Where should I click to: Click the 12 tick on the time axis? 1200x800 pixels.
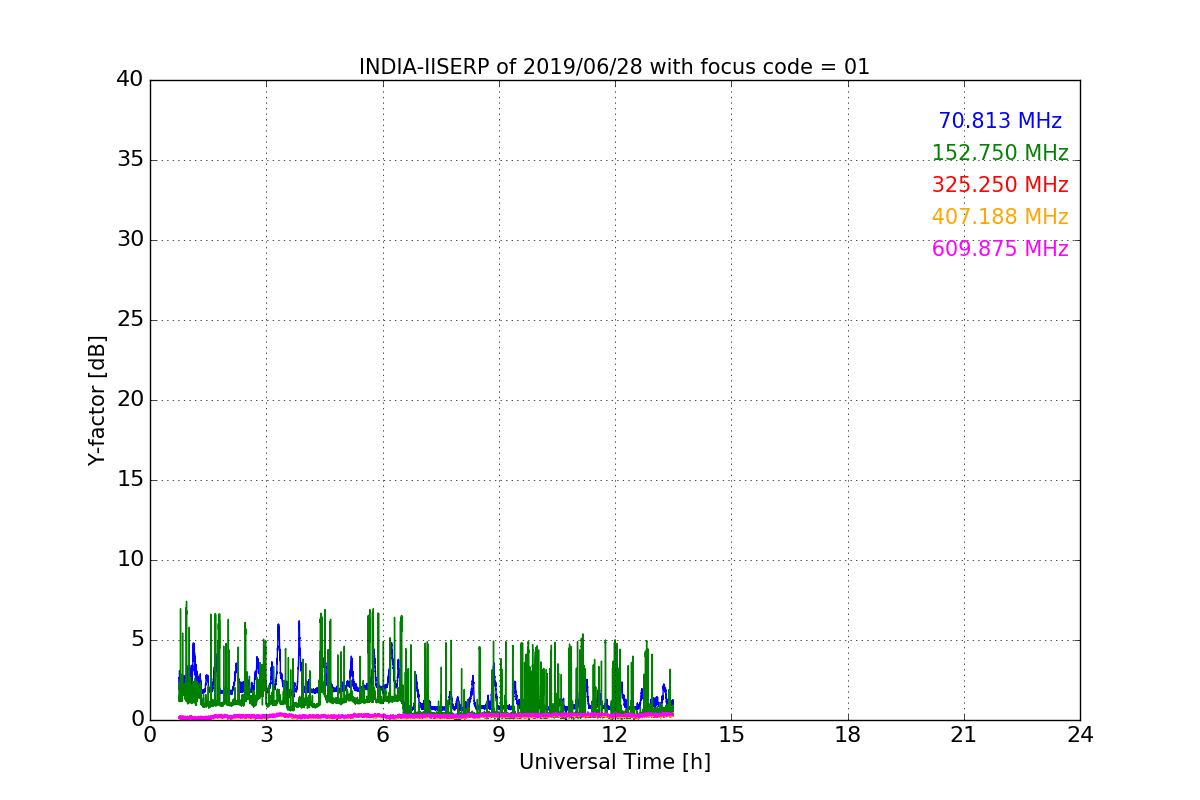pyautogui.click(x=615, y=734)
